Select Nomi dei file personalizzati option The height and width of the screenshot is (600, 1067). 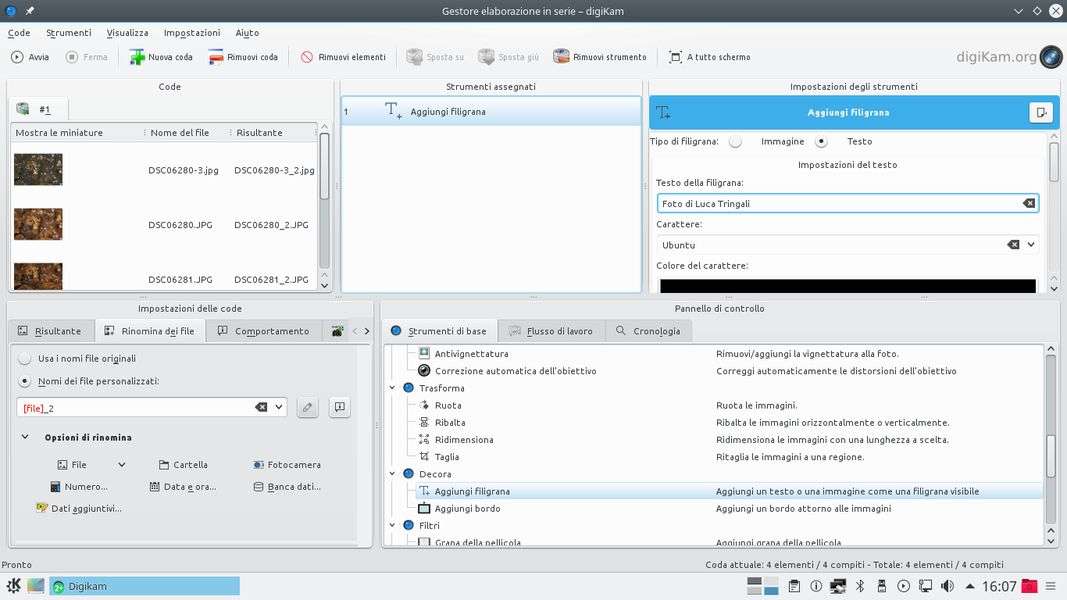24,381
